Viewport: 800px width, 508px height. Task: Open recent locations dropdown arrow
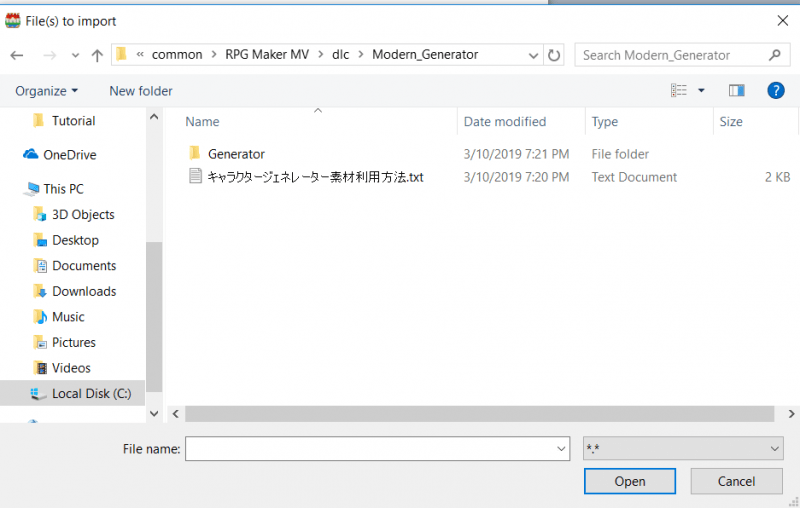click(76, 55)
